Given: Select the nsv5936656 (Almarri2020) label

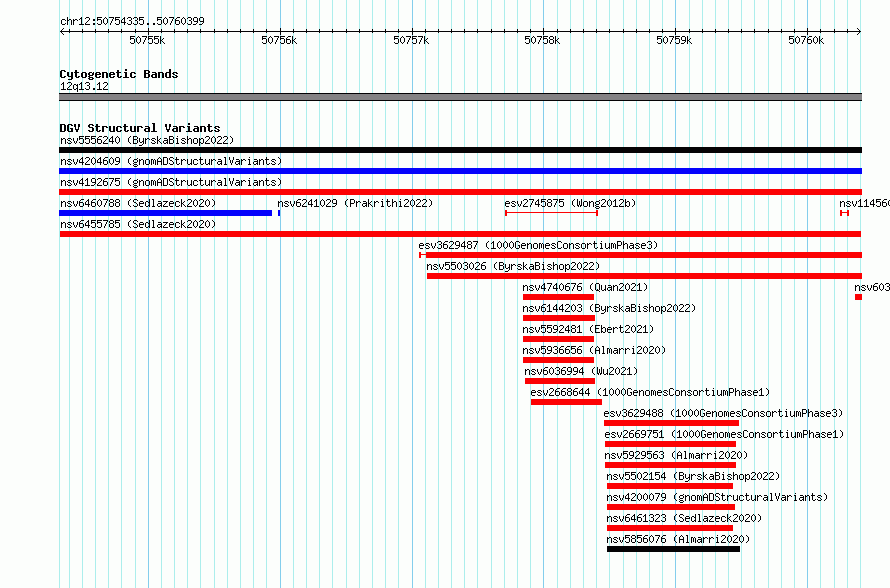Looking at the screenshot, I should (x=594, y=350).
